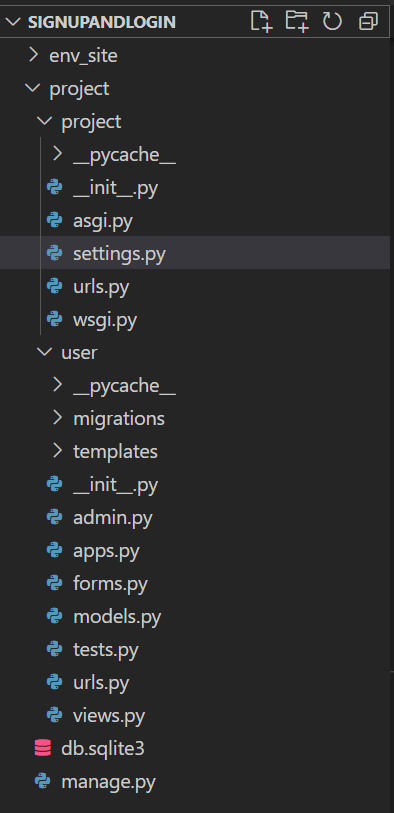Open the tests.py file
Image resolution: width=394 pixels, height=813 pixels.
[x=106, y=650]
